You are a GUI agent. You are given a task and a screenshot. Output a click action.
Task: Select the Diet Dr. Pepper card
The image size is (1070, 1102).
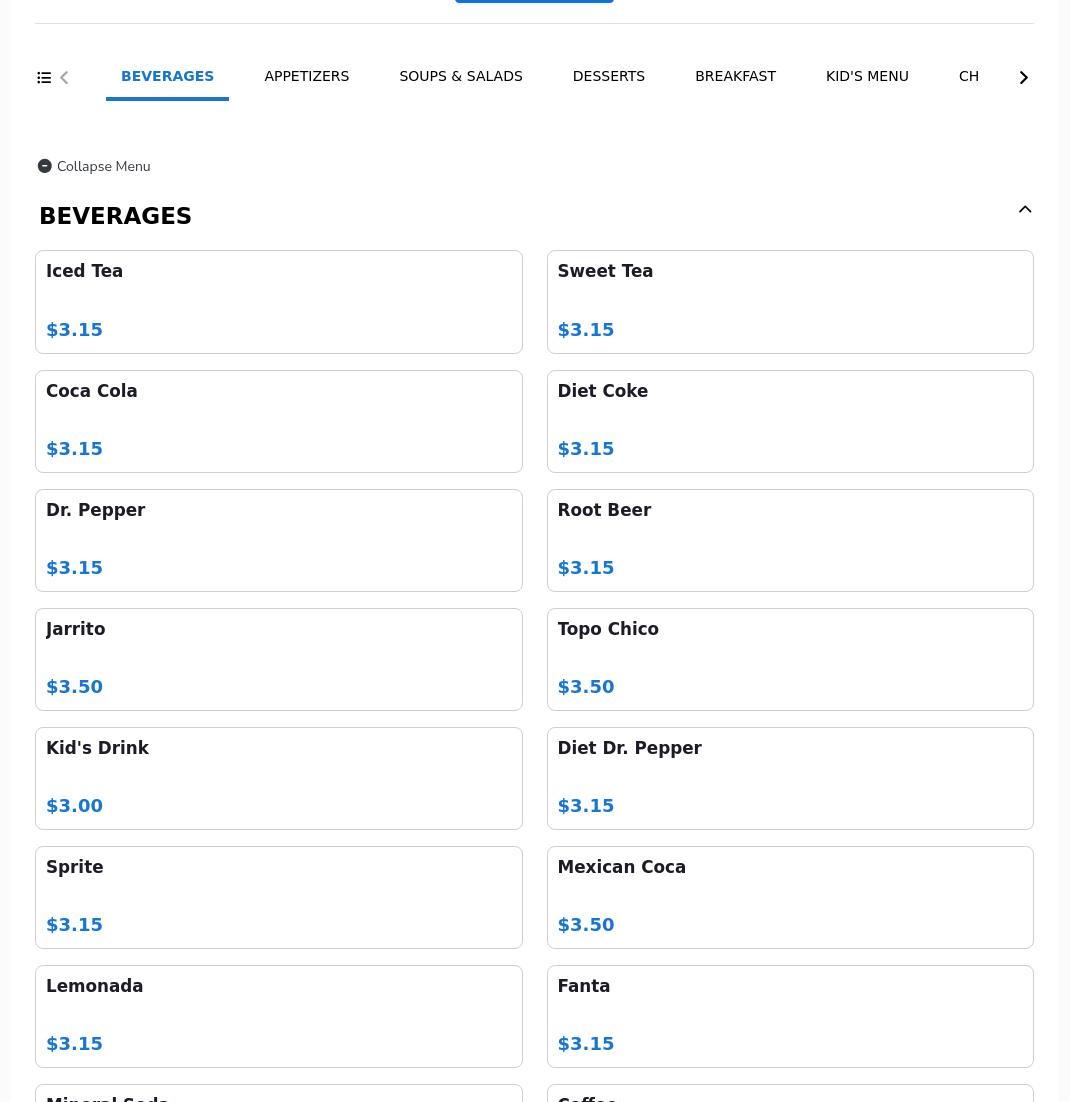pos(790,779)
